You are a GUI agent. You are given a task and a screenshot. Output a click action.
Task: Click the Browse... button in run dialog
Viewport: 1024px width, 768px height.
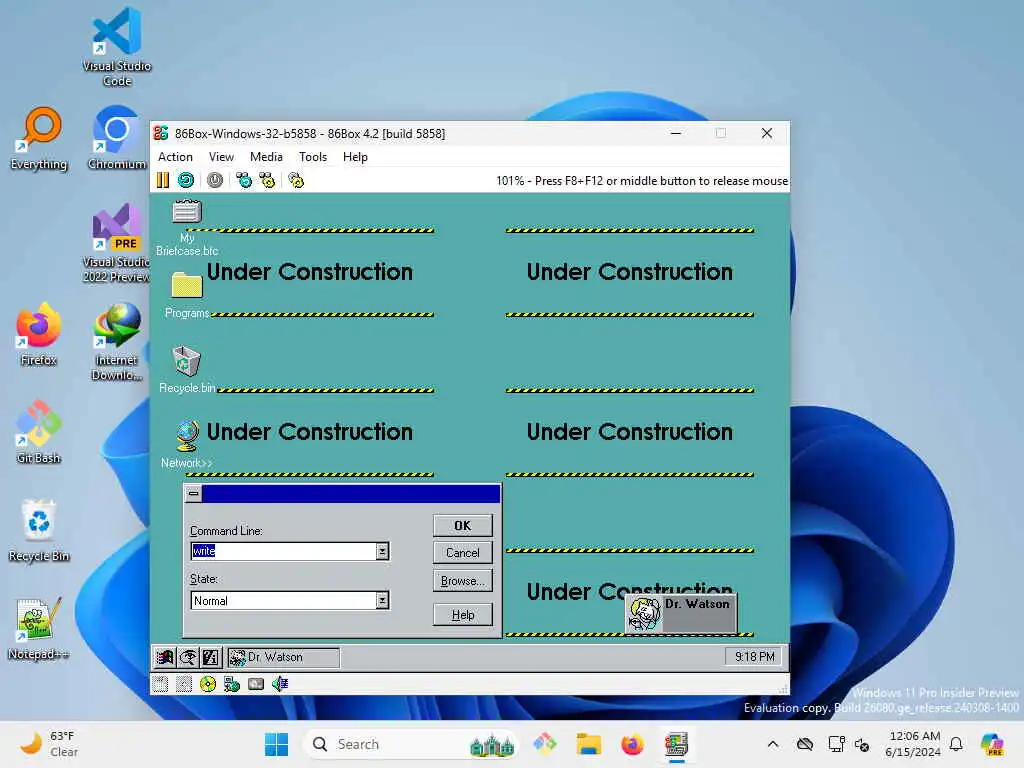pos(462,581)
